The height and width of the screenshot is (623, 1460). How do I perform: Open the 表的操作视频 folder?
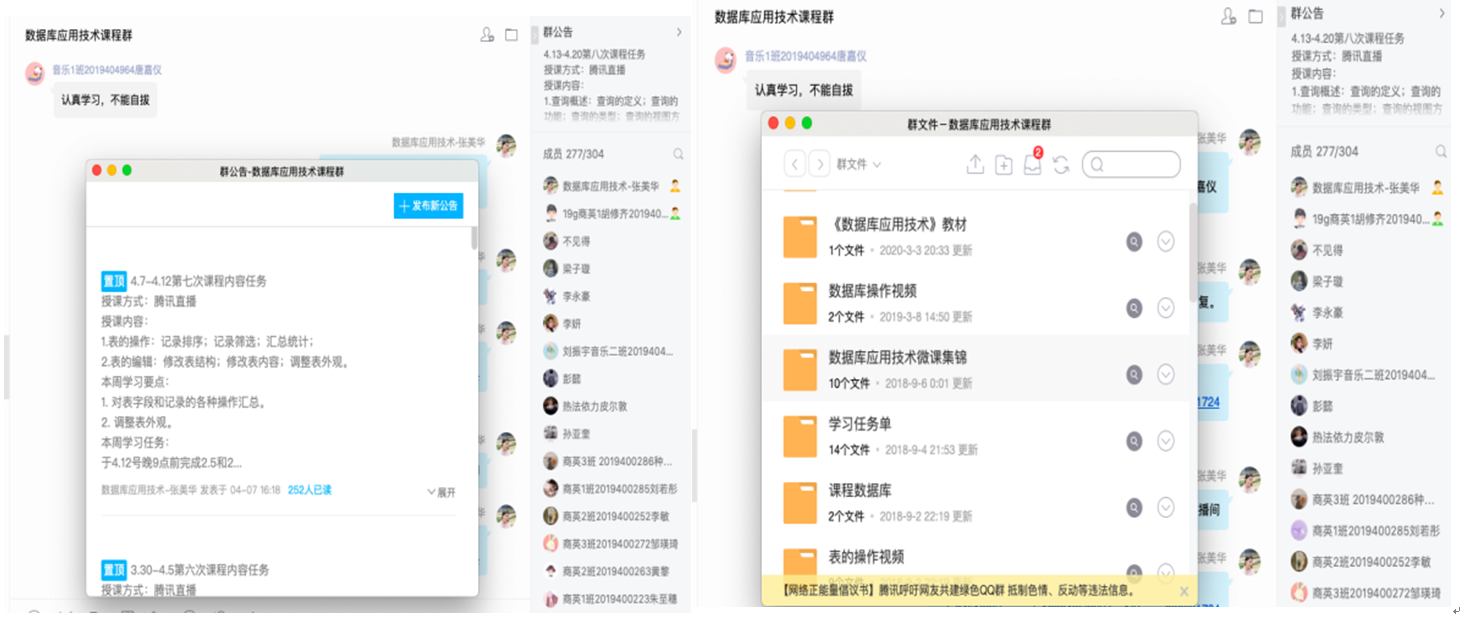click(x=866, y=558)
